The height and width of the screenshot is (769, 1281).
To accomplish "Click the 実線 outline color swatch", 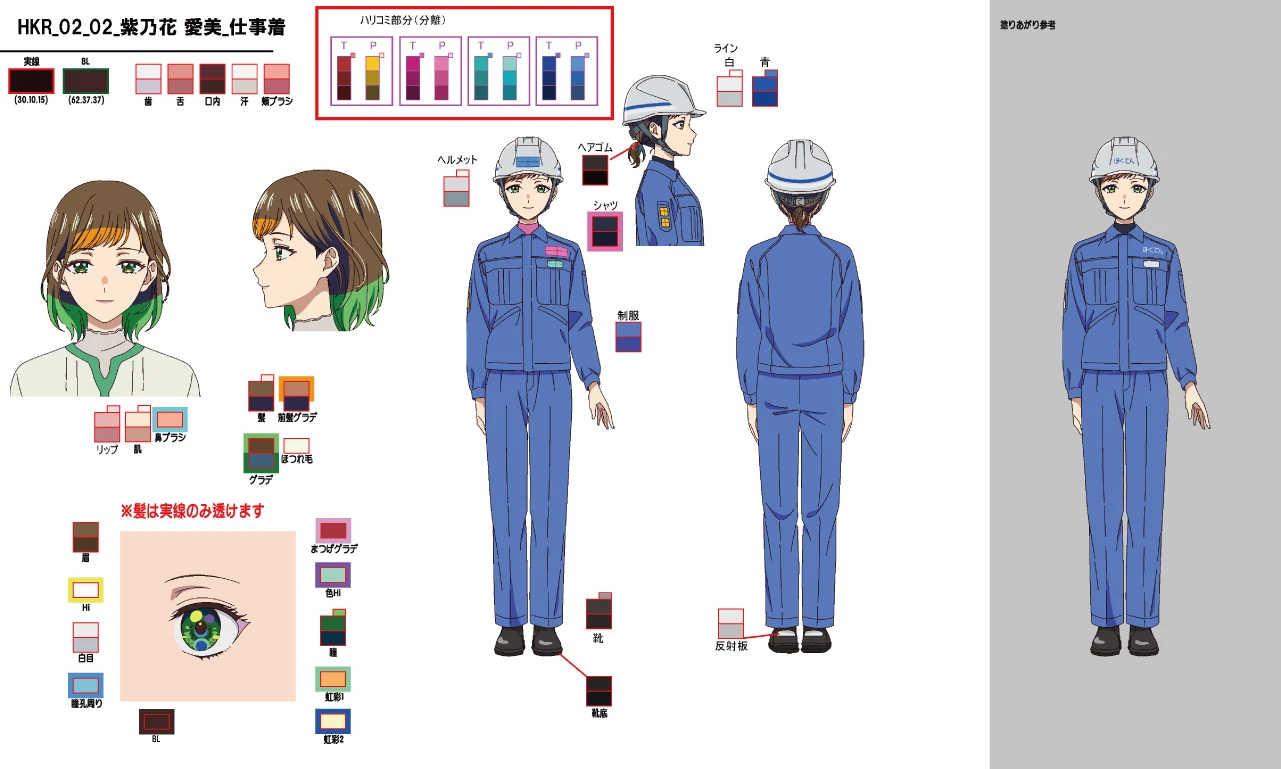I will pyautogui.click(x=31, y=81).
